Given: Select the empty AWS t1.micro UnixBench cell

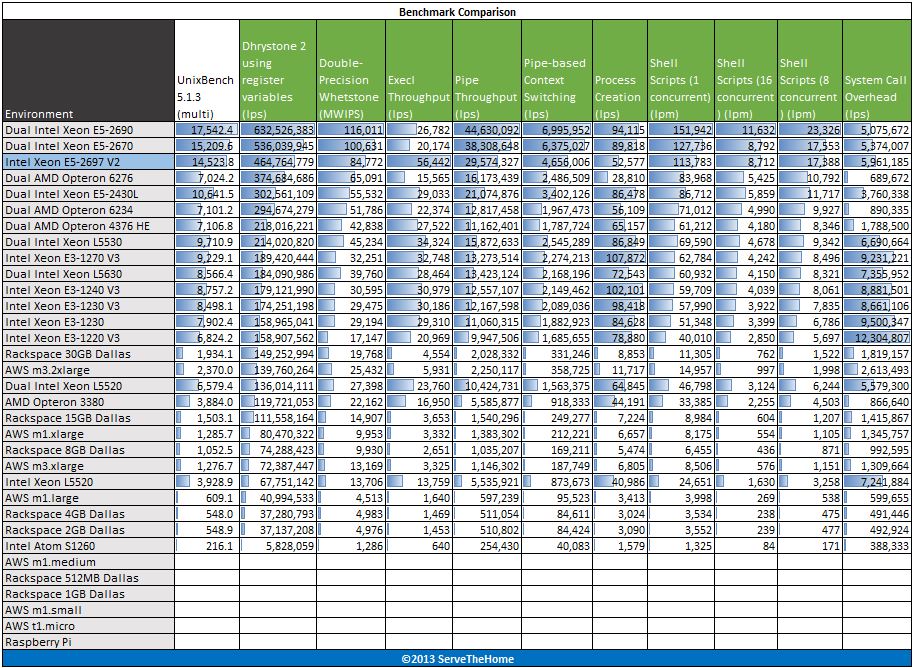Looking at the screenshot, I should pos(207,626).
